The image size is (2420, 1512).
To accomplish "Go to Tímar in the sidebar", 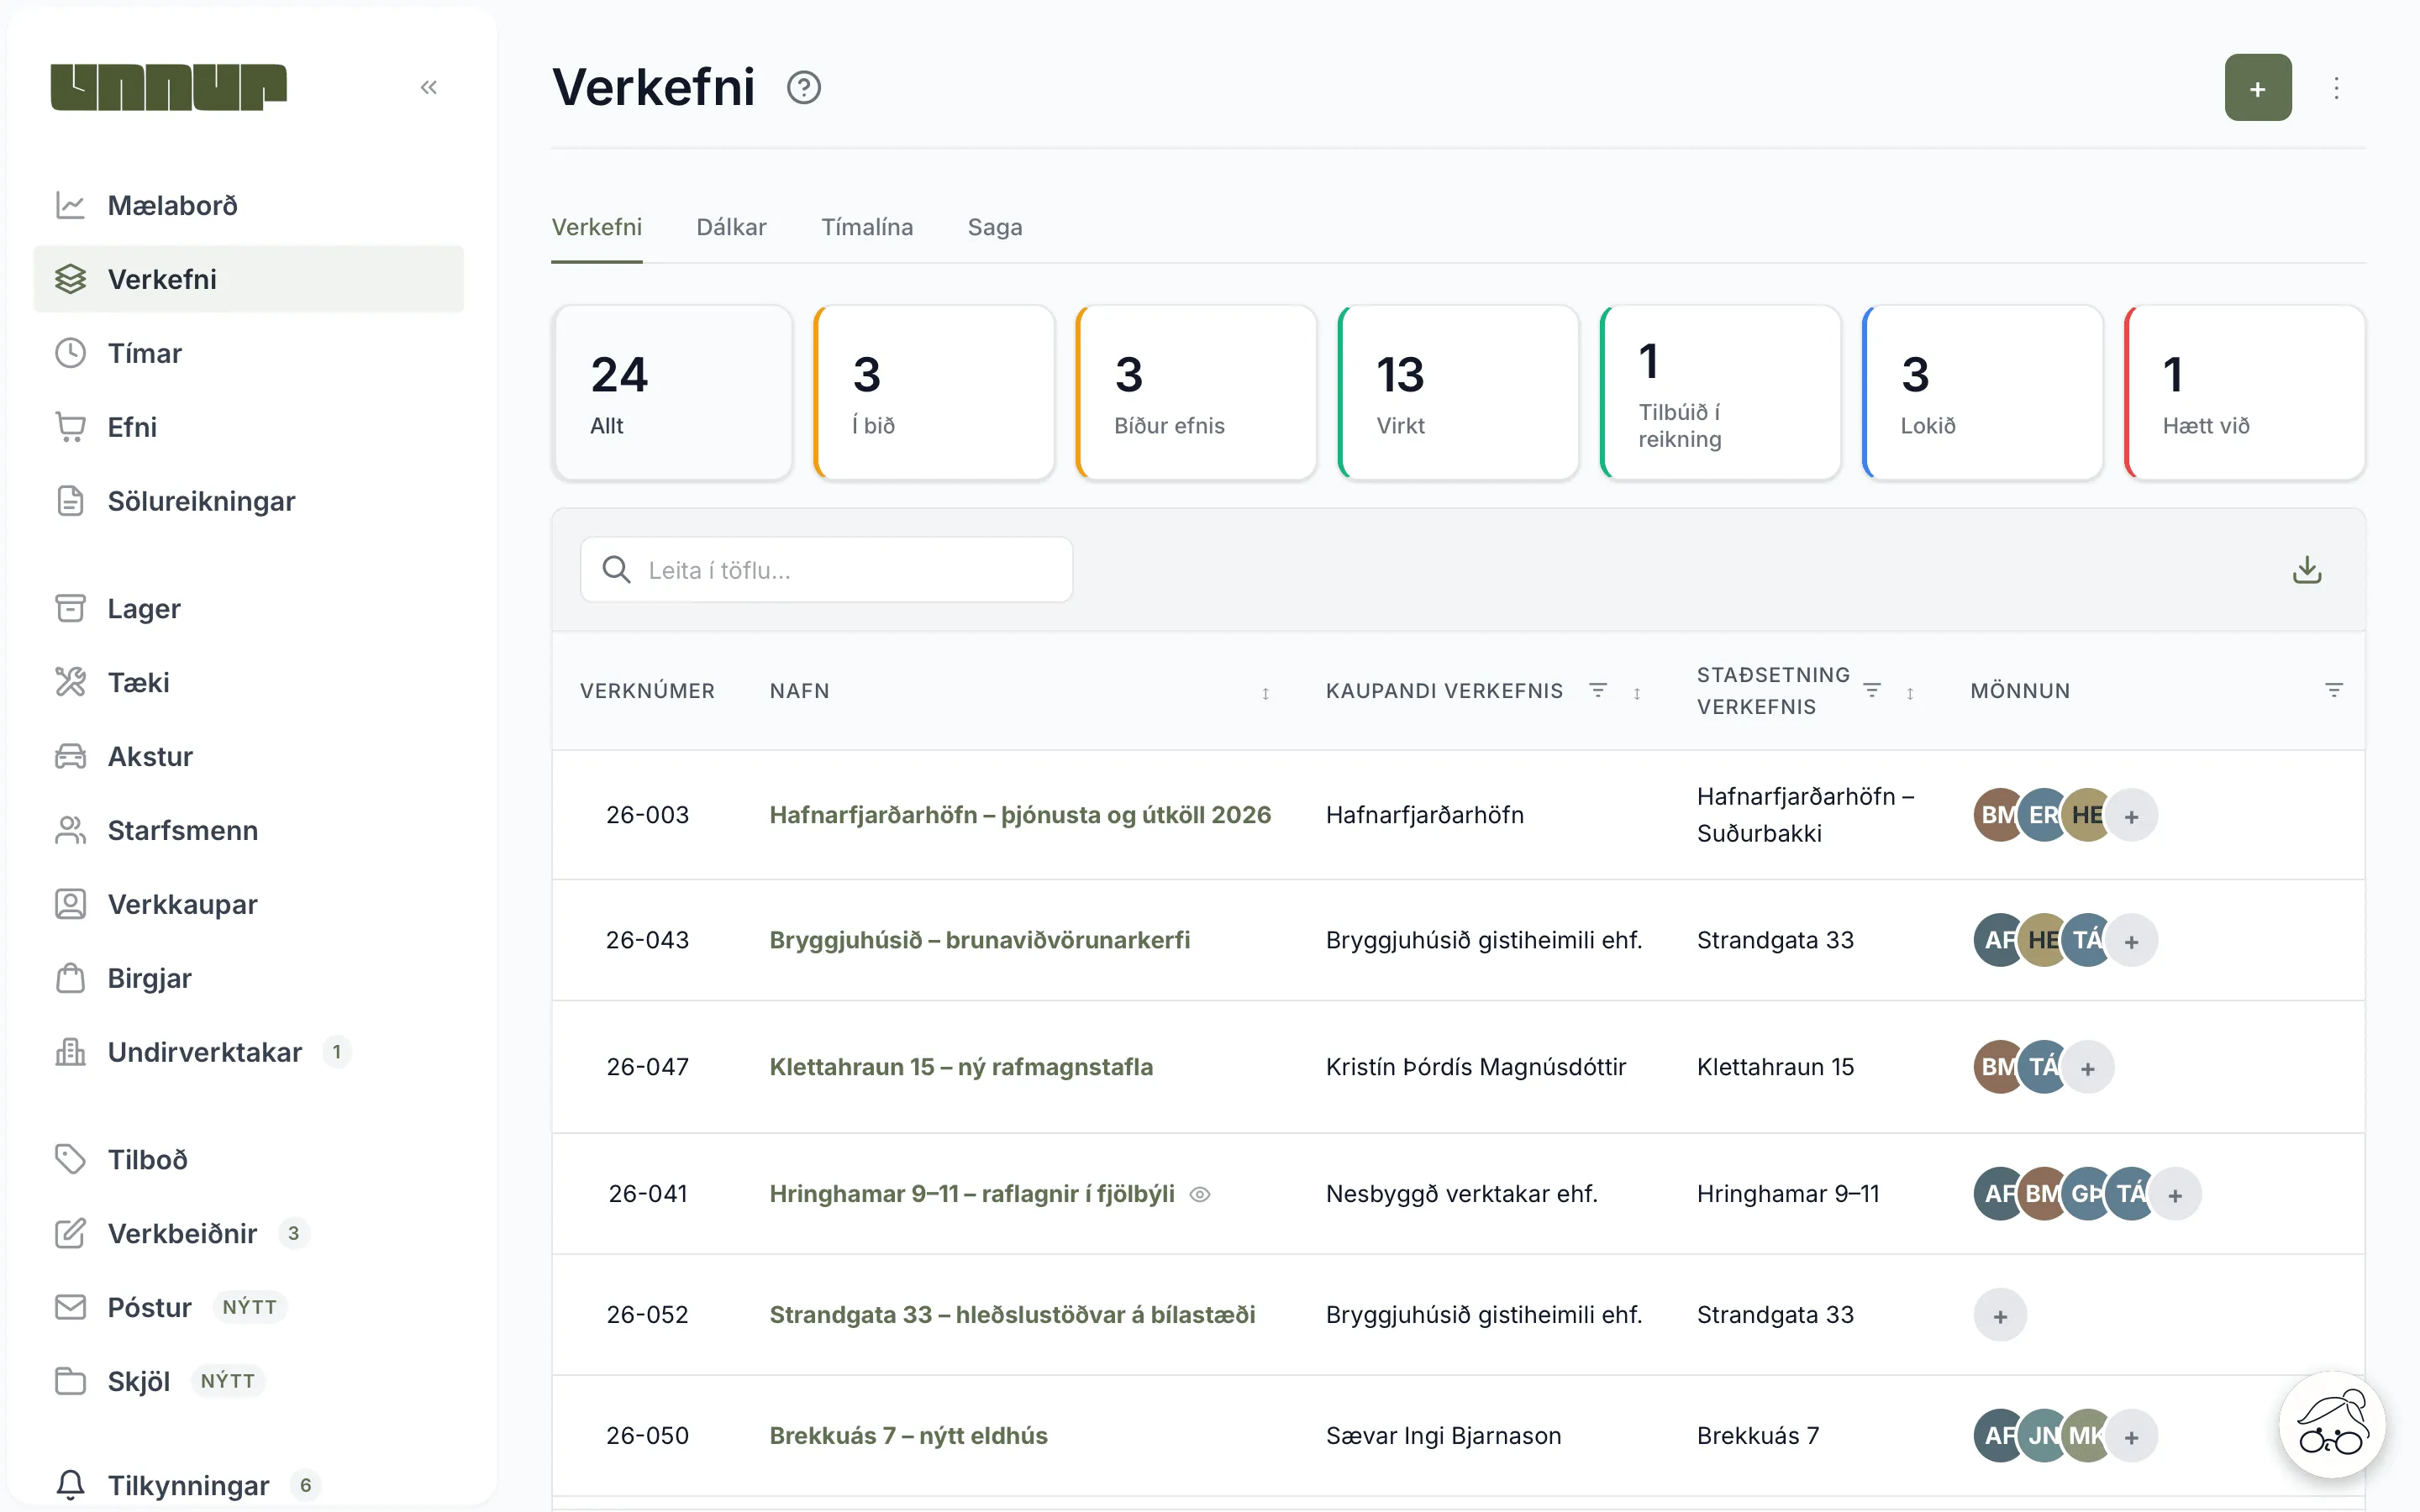I will pos(248,353).
